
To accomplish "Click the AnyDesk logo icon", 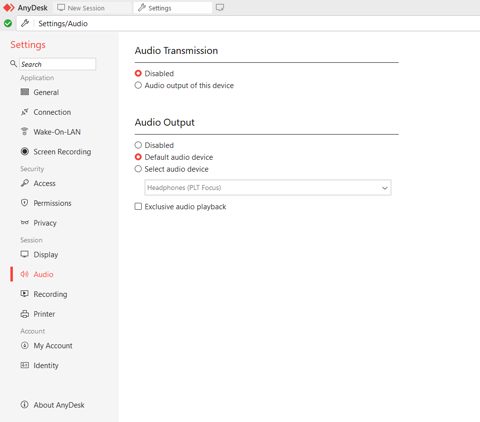I will pos(8,8).
